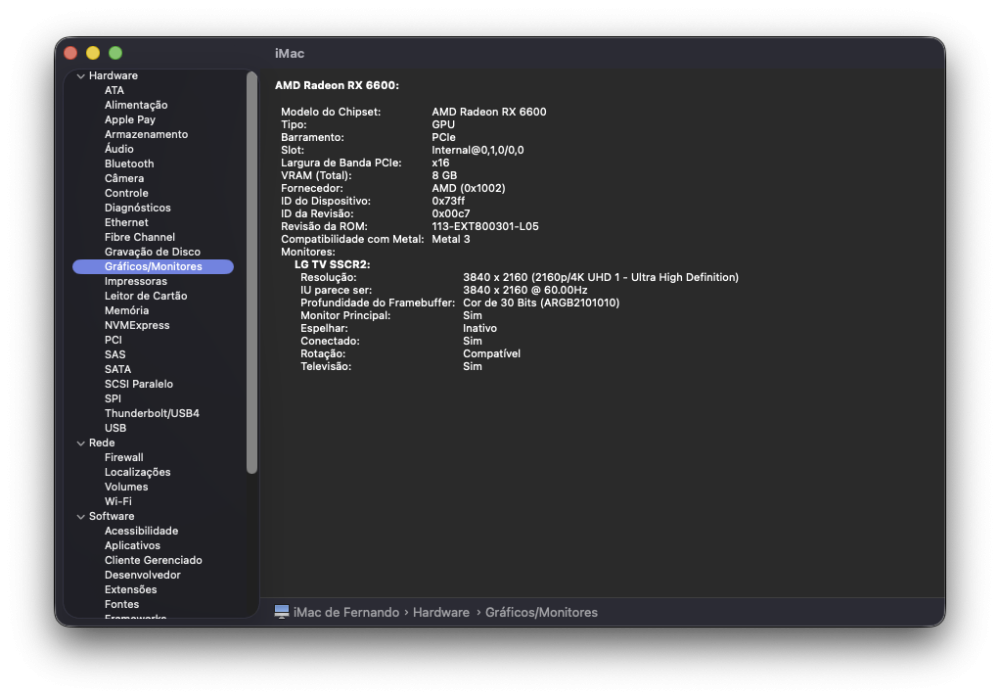Minimize the window with yellow button
This screenshot has height=699, width=1000.
click(93, 53)
